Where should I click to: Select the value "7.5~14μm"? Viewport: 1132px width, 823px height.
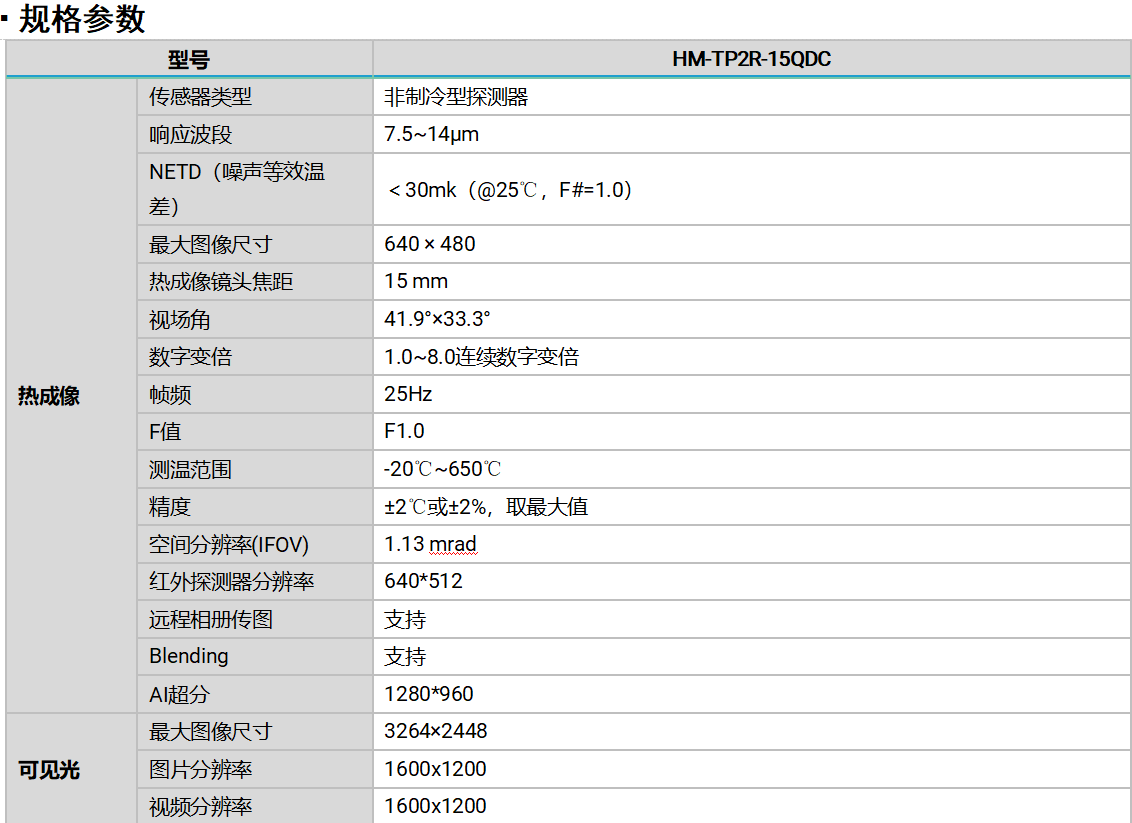[x=432, y=134]
